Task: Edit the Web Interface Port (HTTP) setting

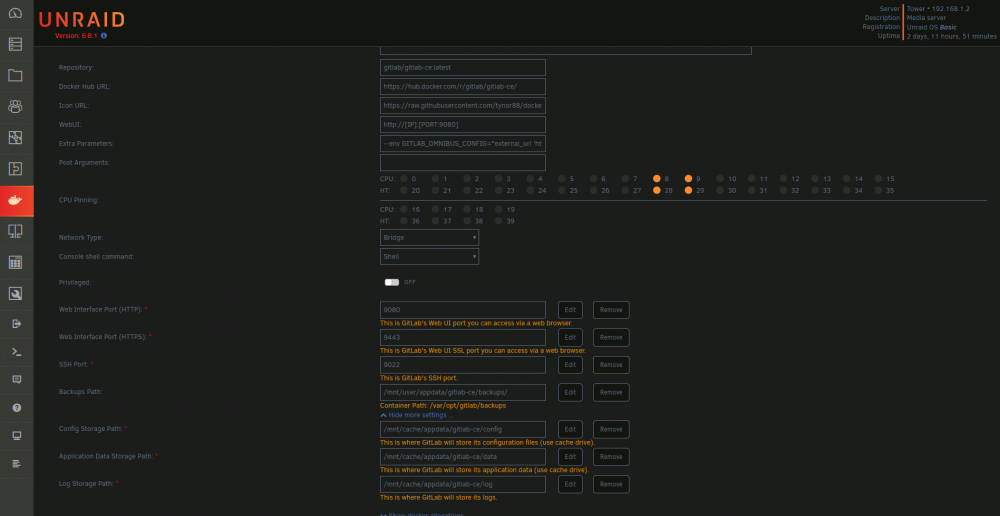Action: [570, 310]
